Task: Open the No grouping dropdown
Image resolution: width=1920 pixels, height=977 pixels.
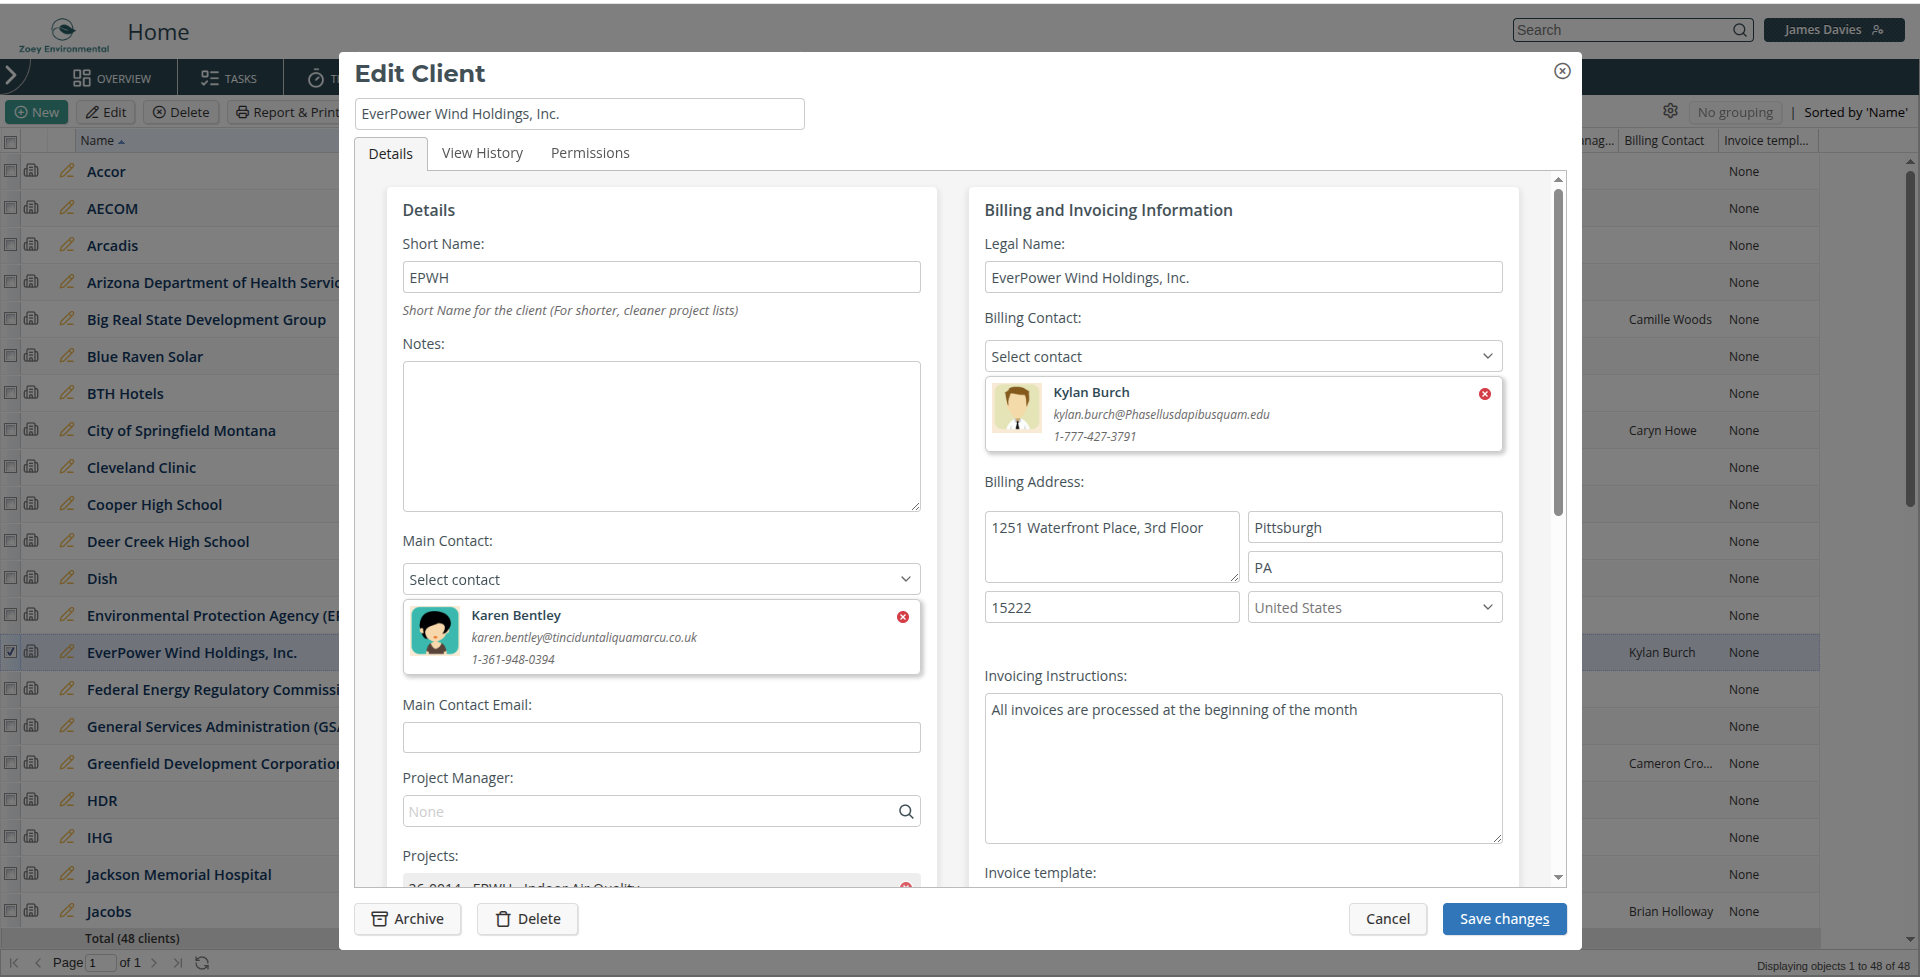Action: [x=1735, y=112]
